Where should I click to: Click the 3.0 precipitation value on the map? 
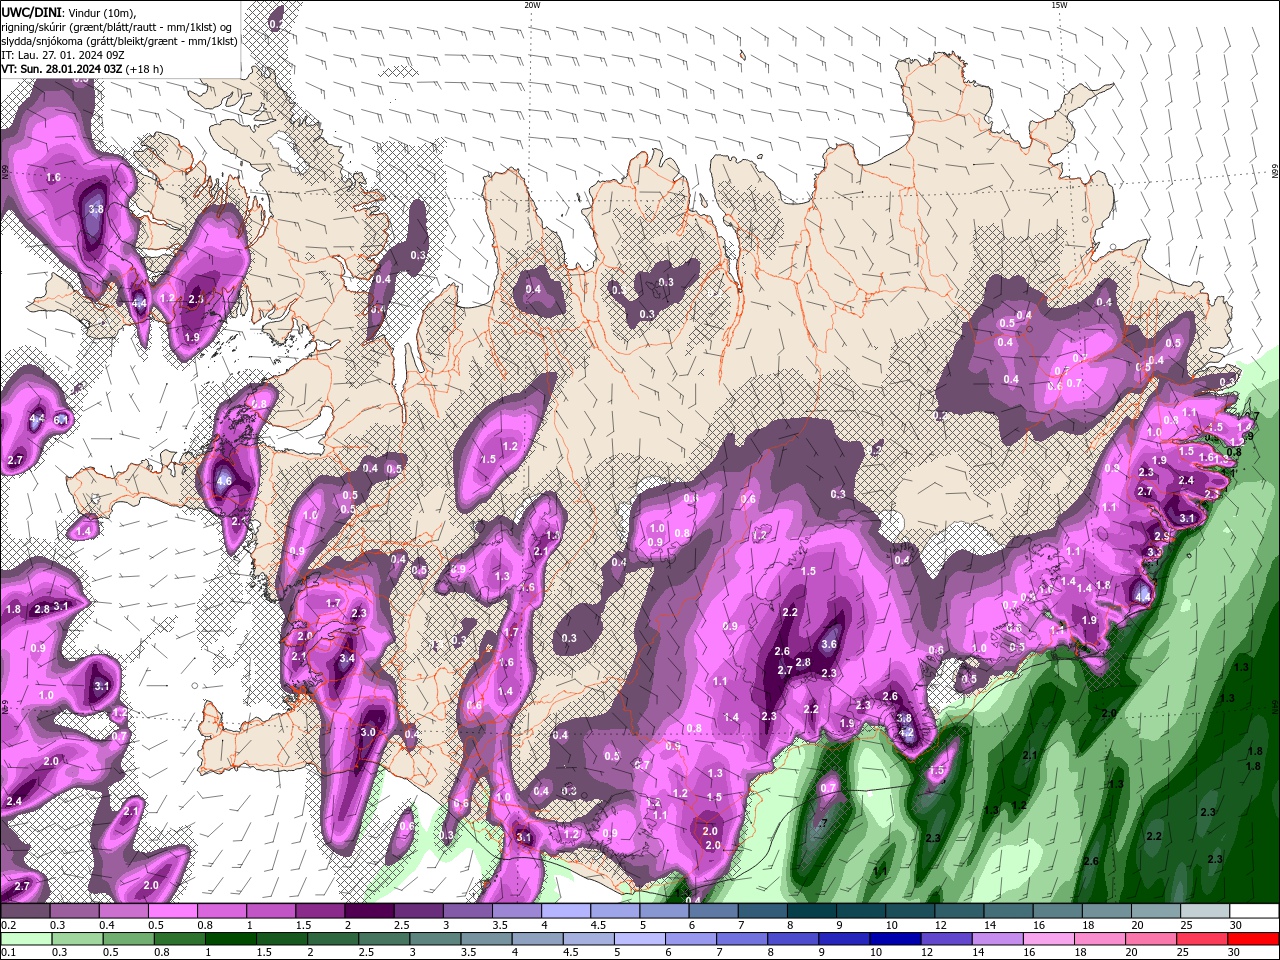pos(367,732)
